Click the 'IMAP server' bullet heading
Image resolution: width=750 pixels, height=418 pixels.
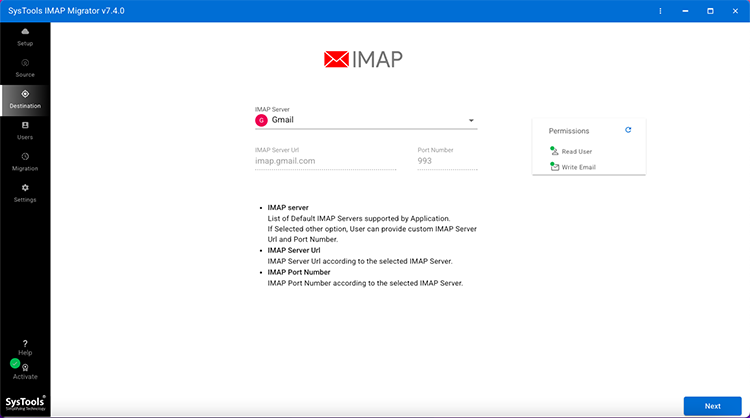click(x=288, y=208)
